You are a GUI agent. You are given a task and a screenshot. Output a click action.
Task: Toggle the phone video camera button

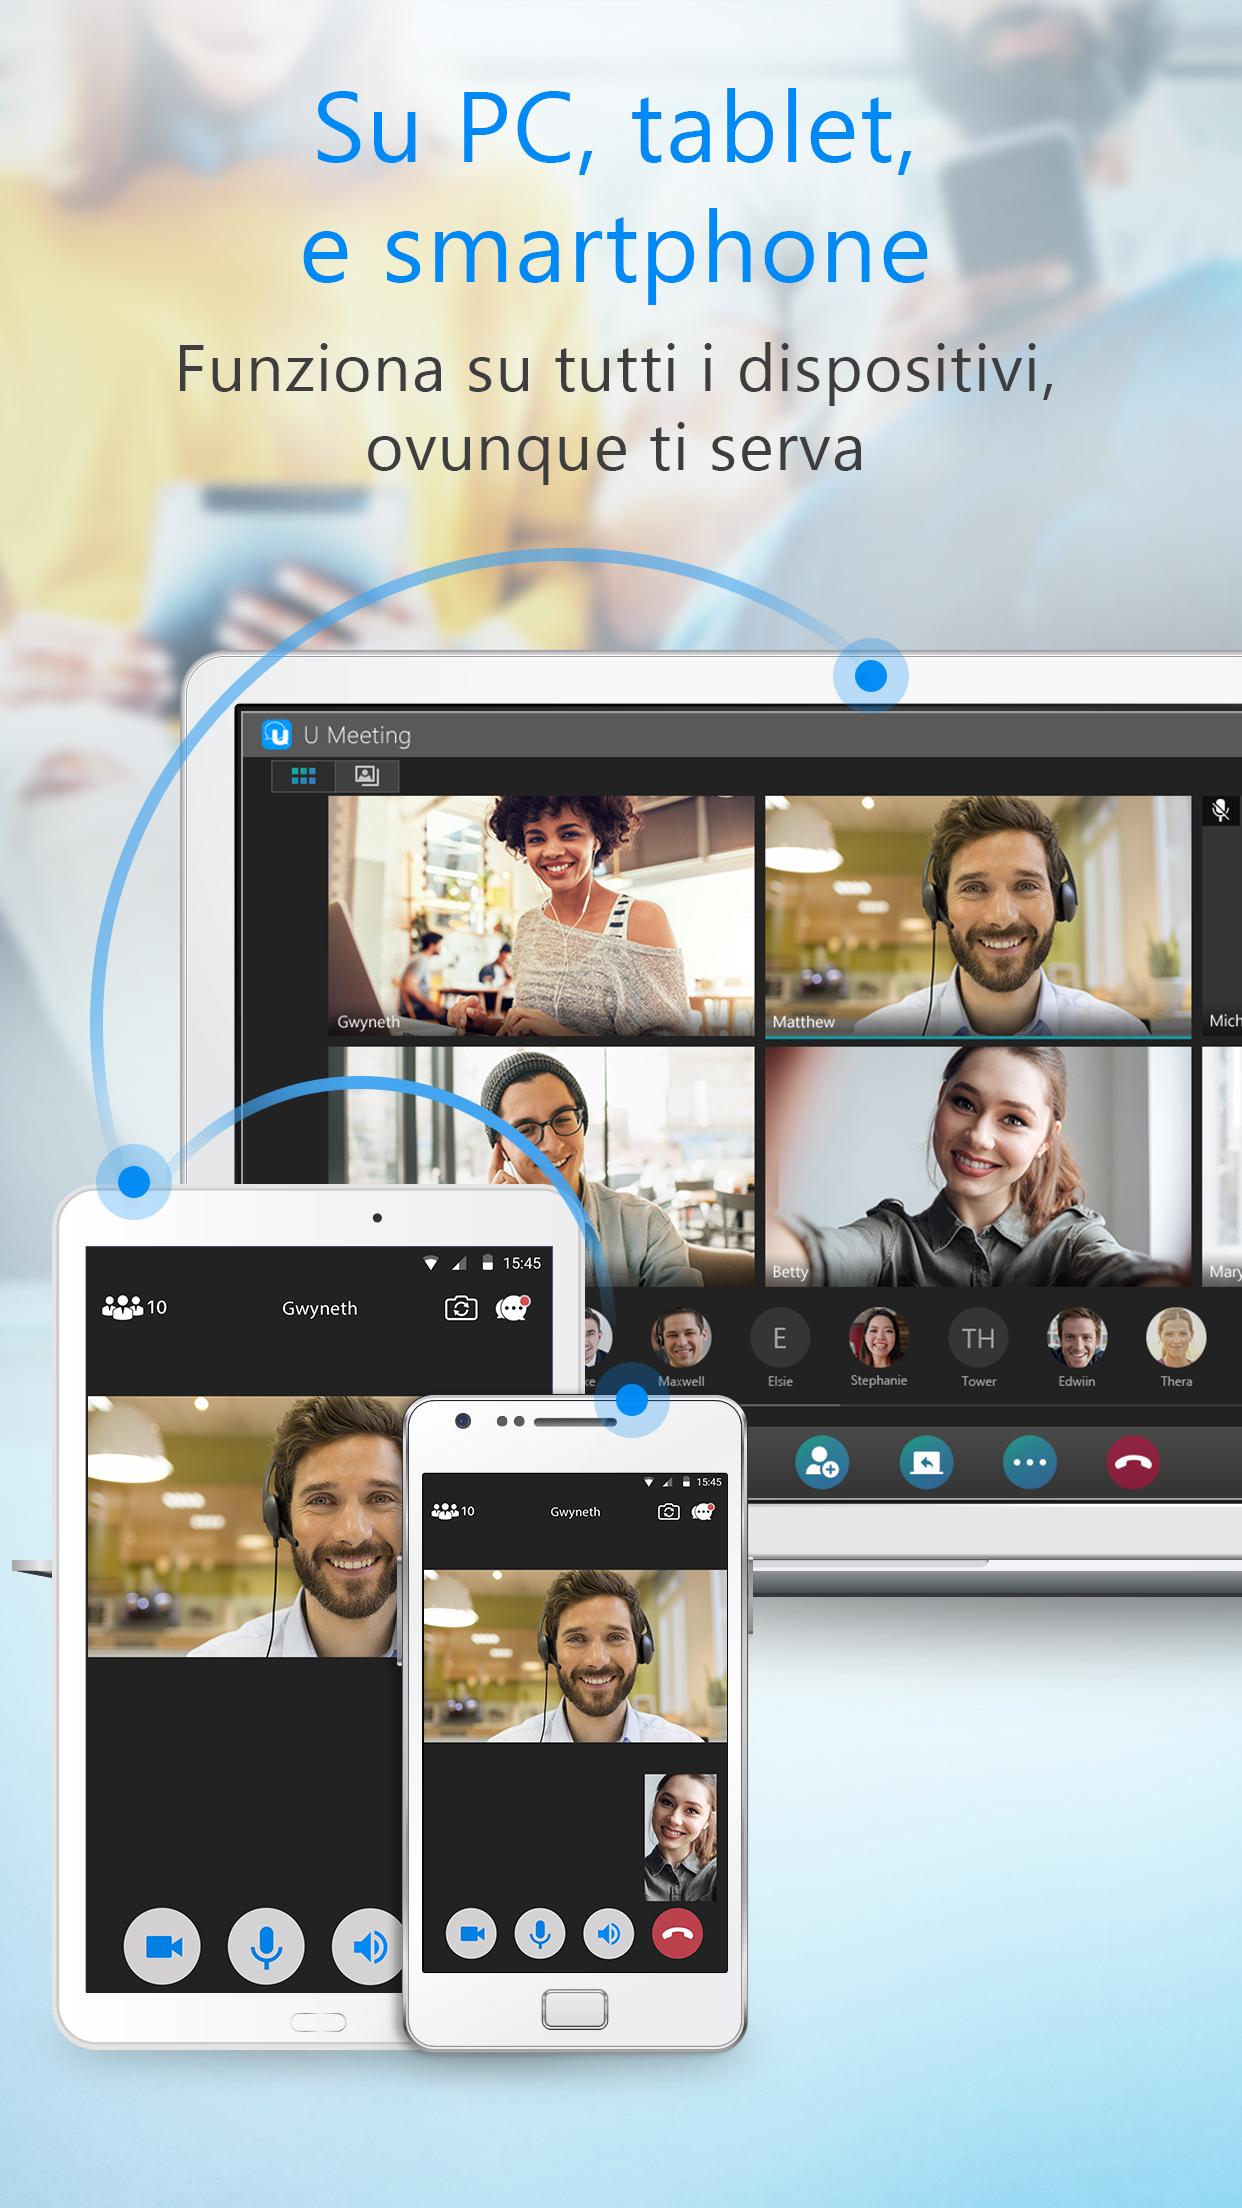point(471,1934)
